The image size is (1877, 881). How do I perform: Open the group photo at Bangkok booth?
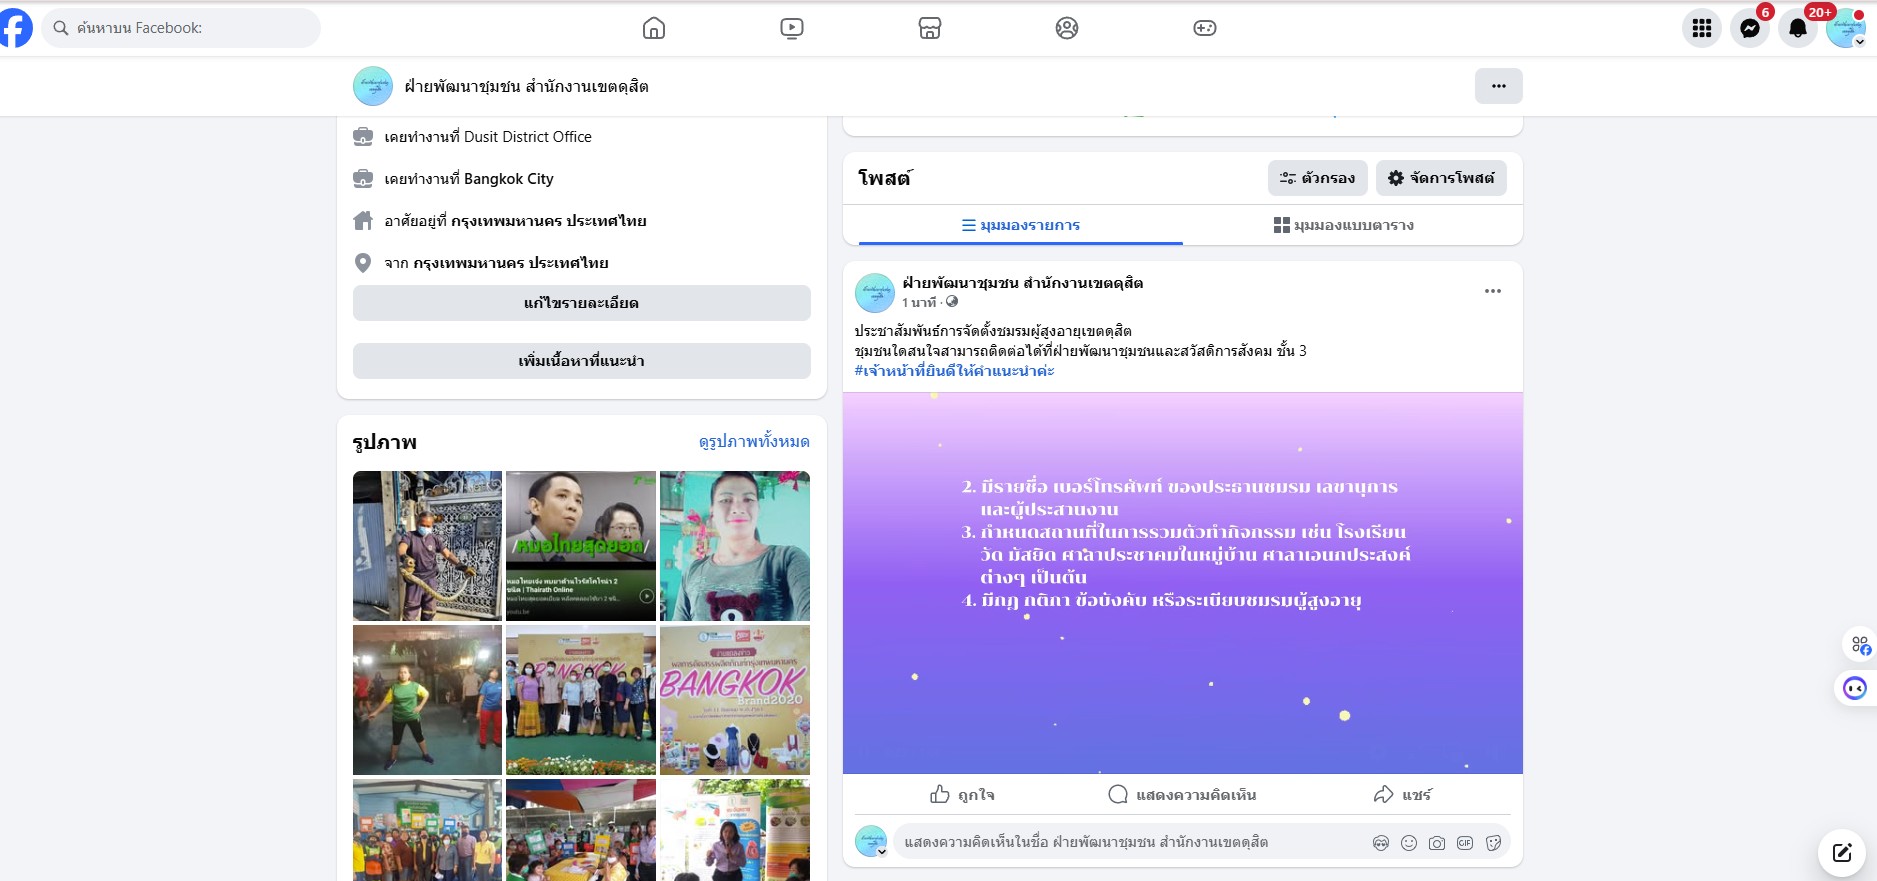point(581,700)
